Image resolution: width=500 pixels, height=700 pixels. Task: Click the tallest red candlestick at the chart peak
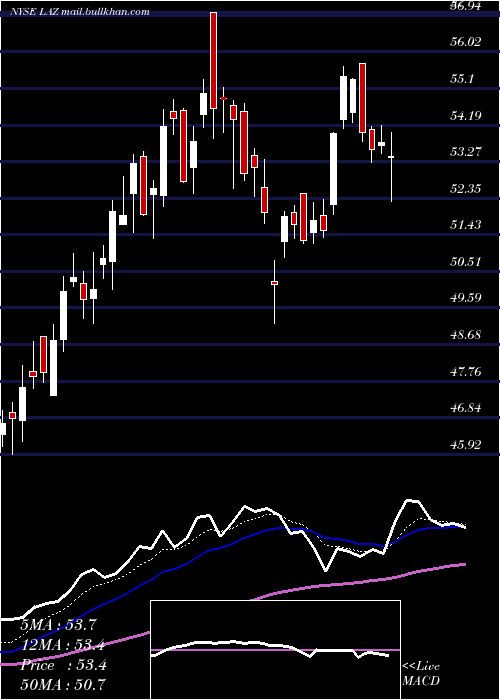click(213, 60)
